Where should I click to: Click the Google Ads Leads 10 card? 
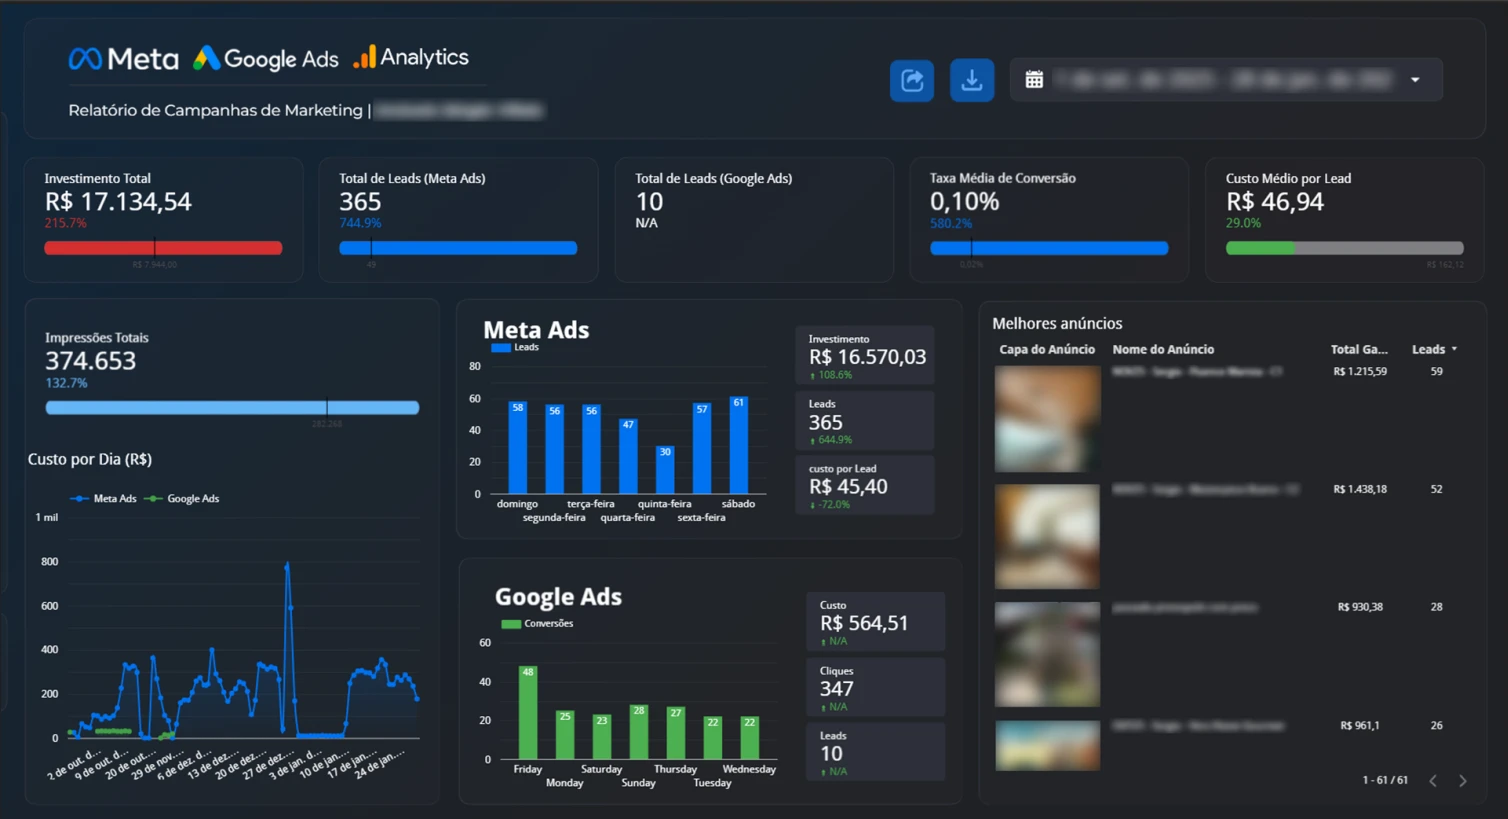pos(875,751)
